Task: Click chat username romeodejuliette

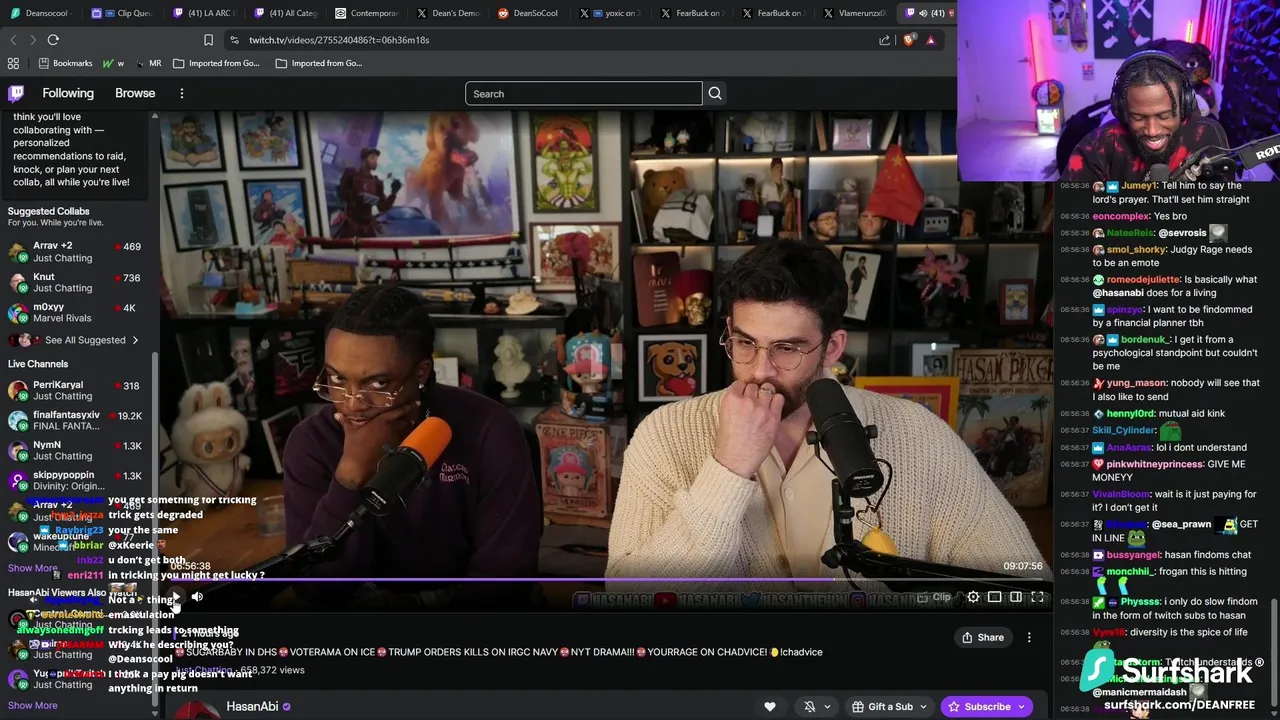Action: pos(1143,279)
